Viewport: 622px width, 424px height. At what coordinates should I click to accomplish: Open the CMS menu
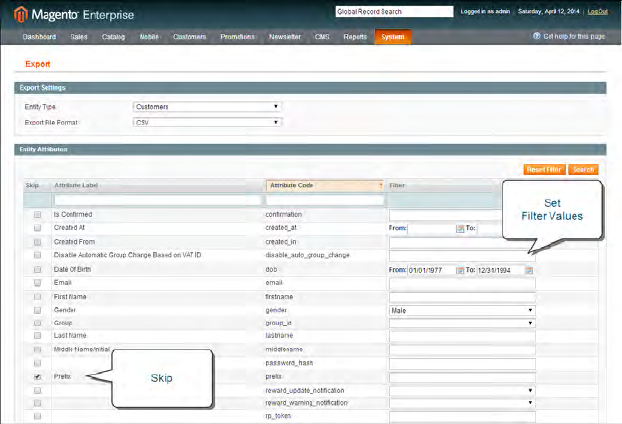tap(322, 37)
